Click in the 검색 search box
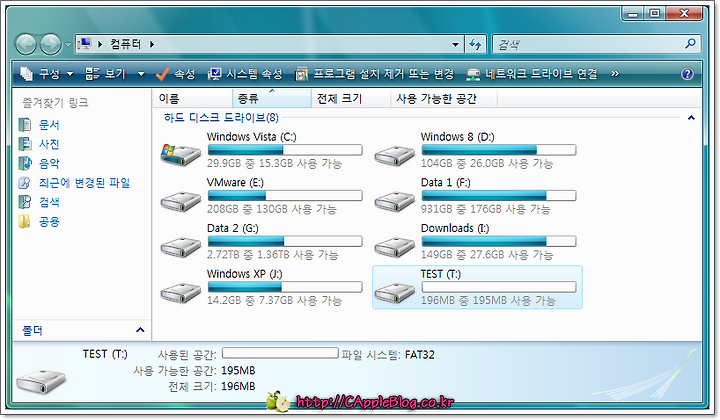Screen dimensions: 720x420 588,45
